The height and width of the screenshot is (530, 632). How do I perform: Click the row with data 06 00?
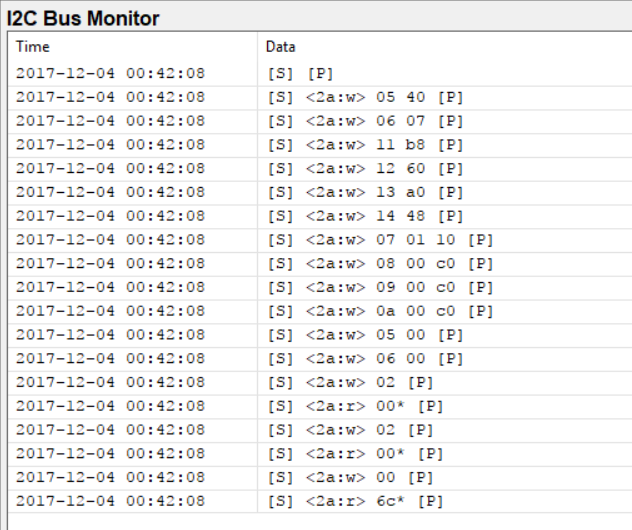(x=365, y=359)
